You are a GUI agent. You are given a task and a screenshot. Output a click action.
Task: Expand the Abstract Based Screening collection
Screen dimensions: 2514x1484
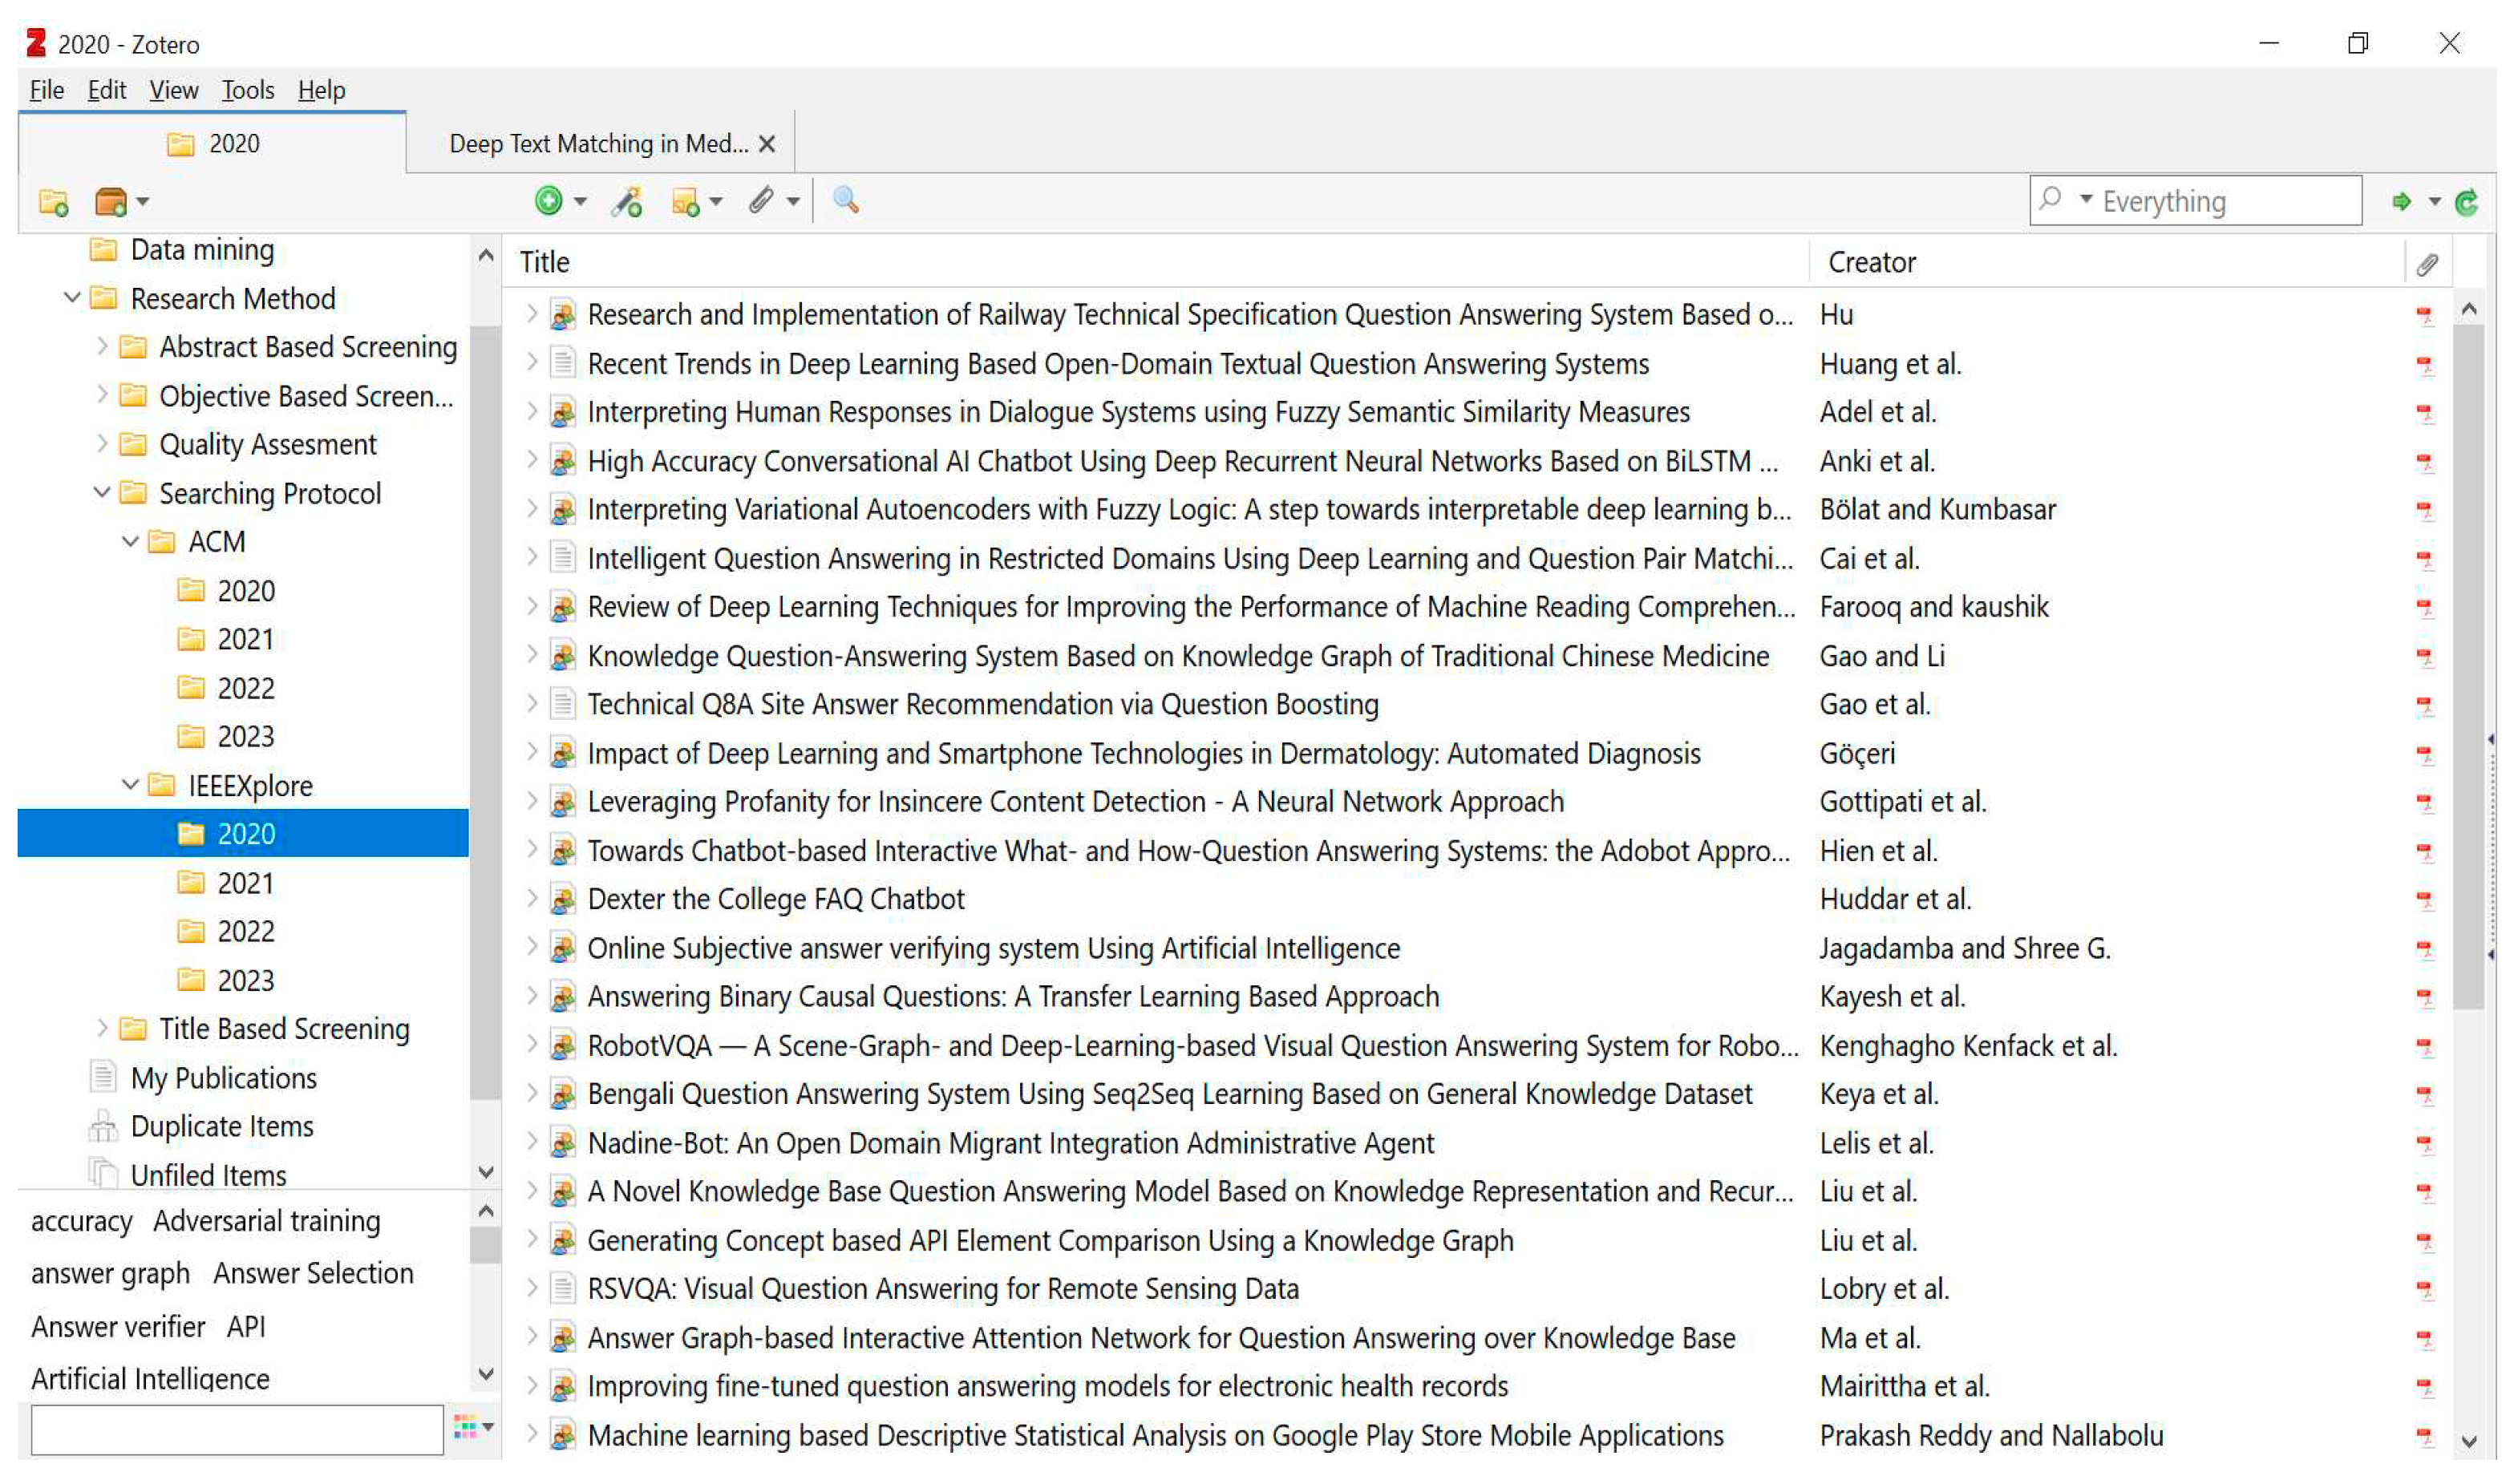[102, 347]
